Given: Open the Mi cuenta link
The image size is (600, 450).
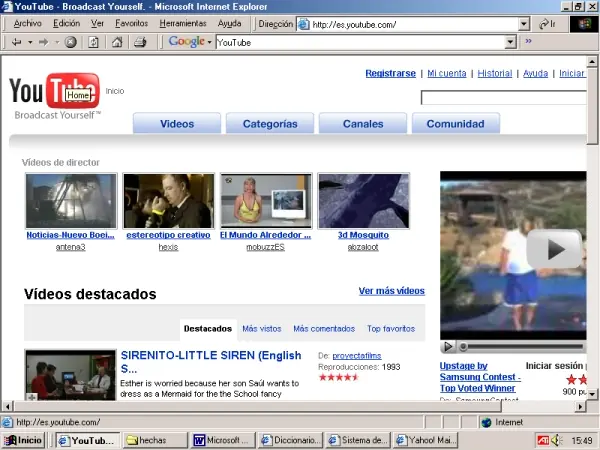Looking at the screenshot, I should [x=447, y=73].
